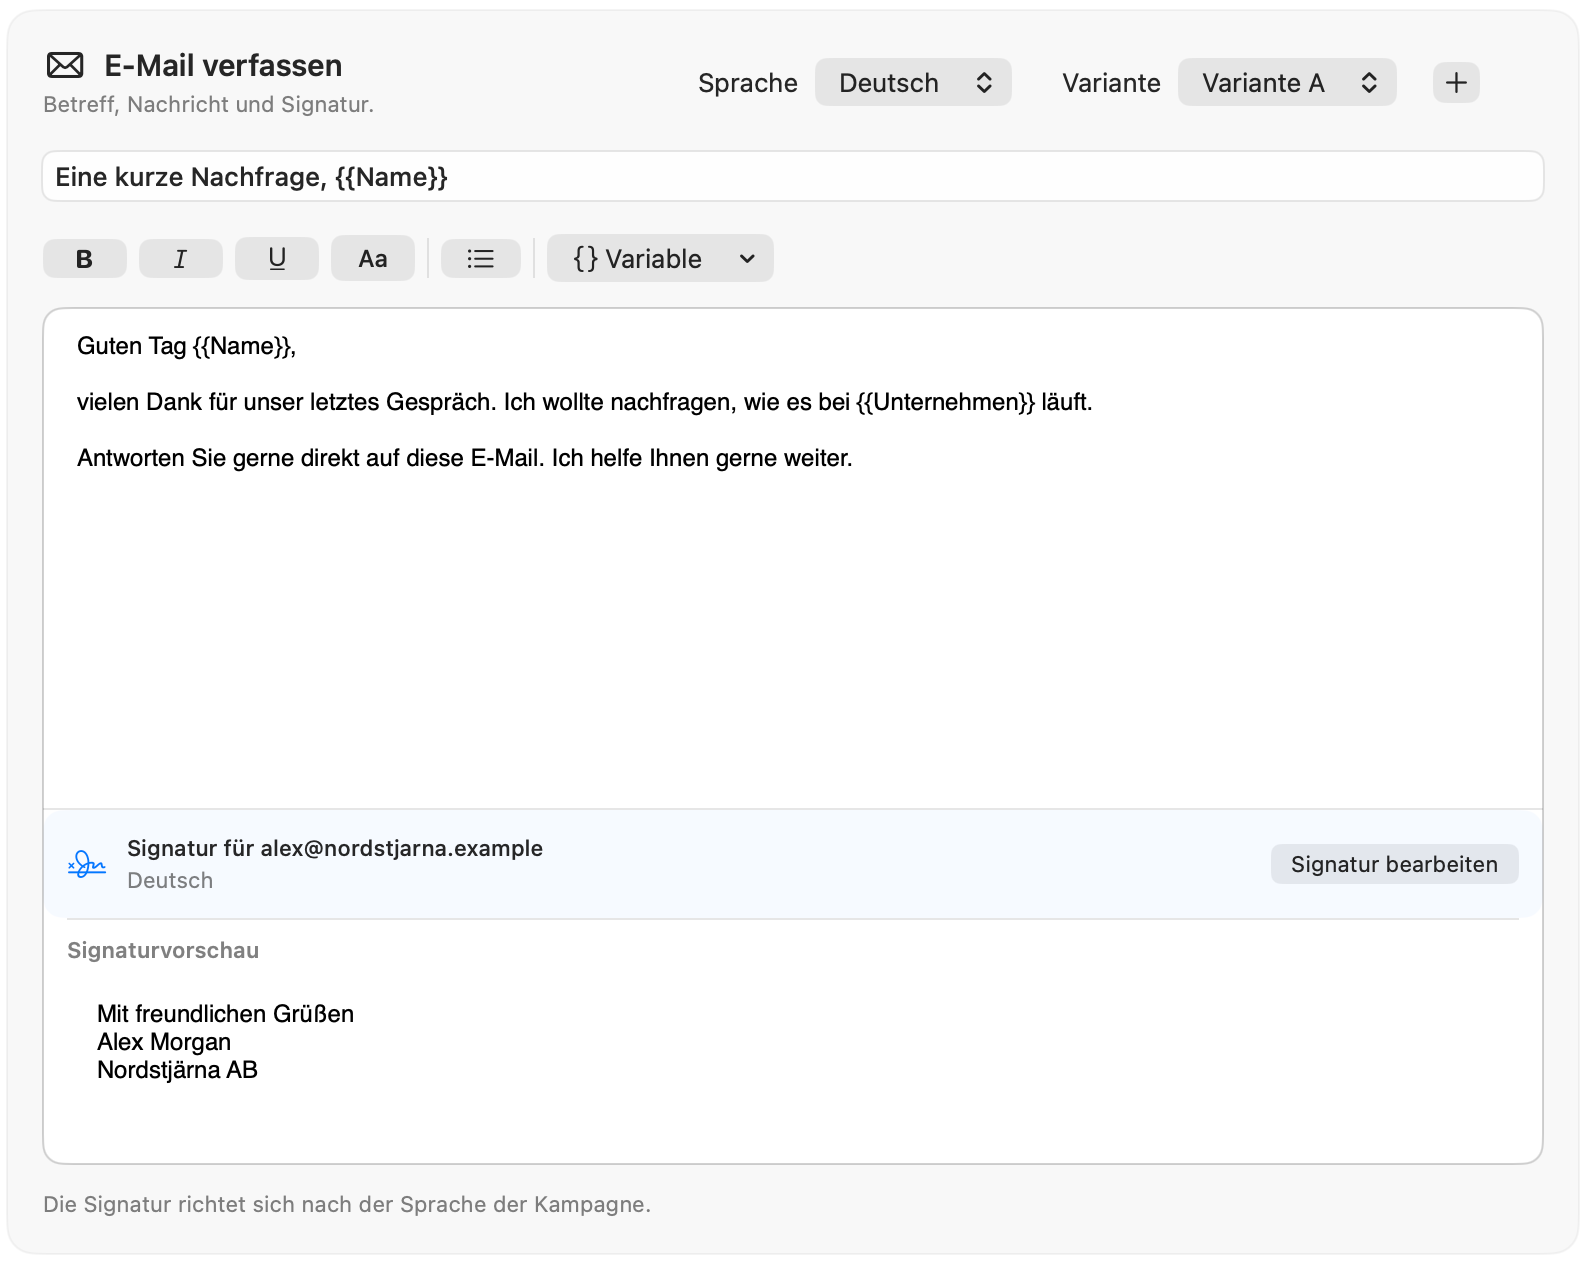Click into the message body text area
This screenshot has width=1595, height=1275.
pyautogui.click(x=793, y=559)
